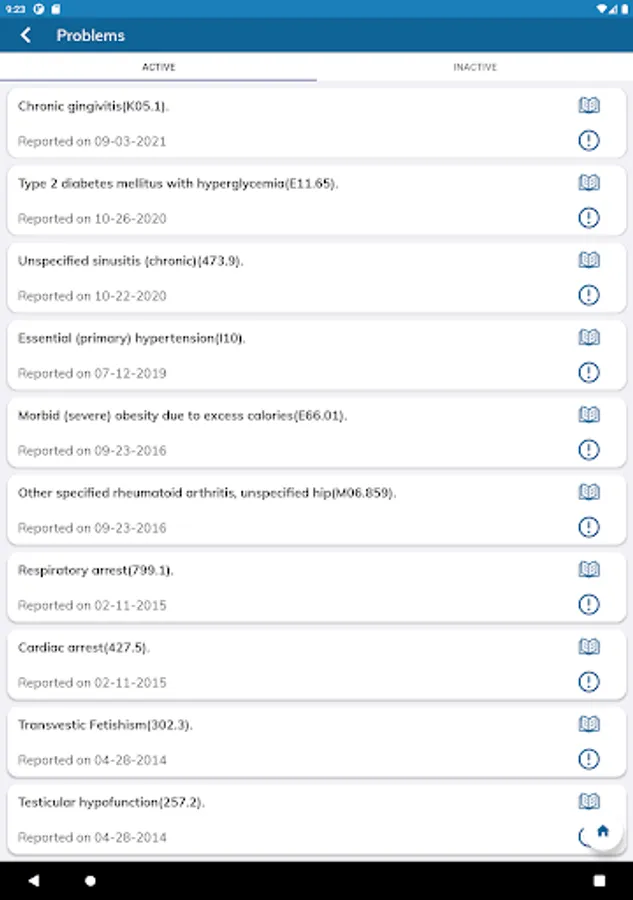The height and width of the screenshot is (900, 633).
Task: Select the Active tab
Action: (158, 67)
